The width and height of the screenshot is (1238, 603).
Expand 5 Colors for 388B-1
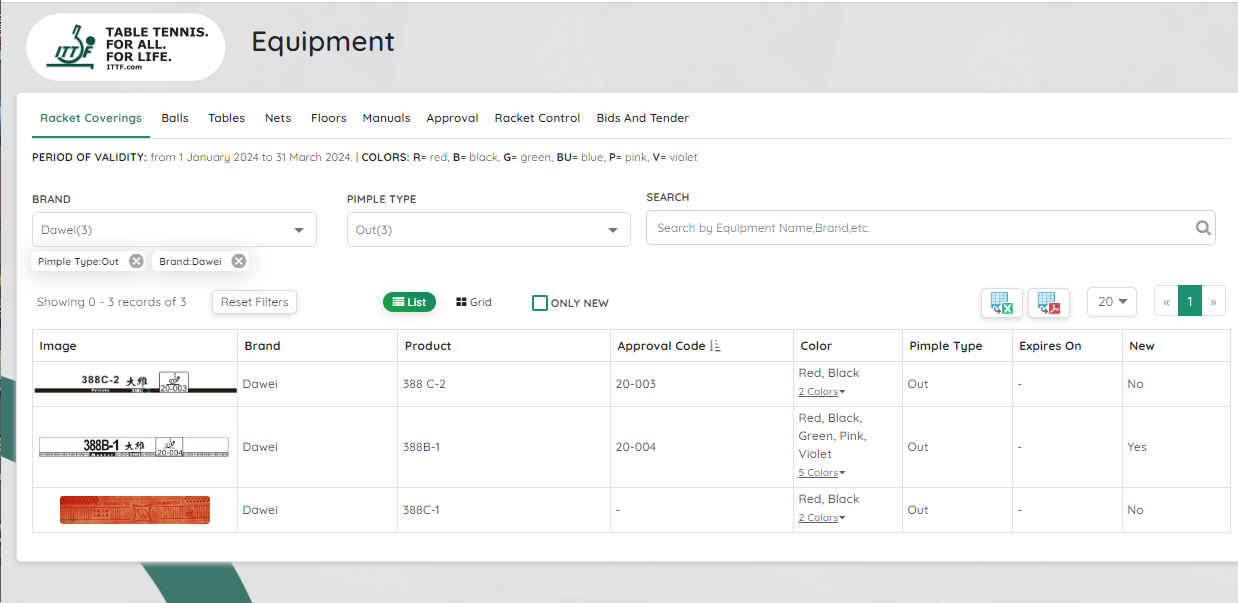[x=821, y=473]
